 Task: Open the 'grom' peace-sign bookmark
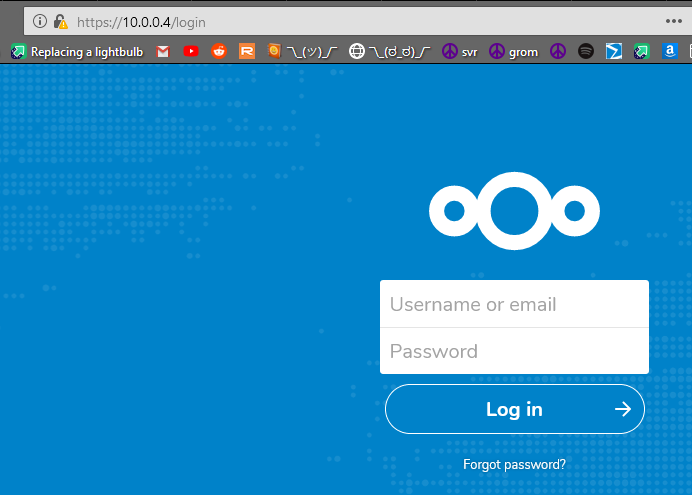[514, 52]
